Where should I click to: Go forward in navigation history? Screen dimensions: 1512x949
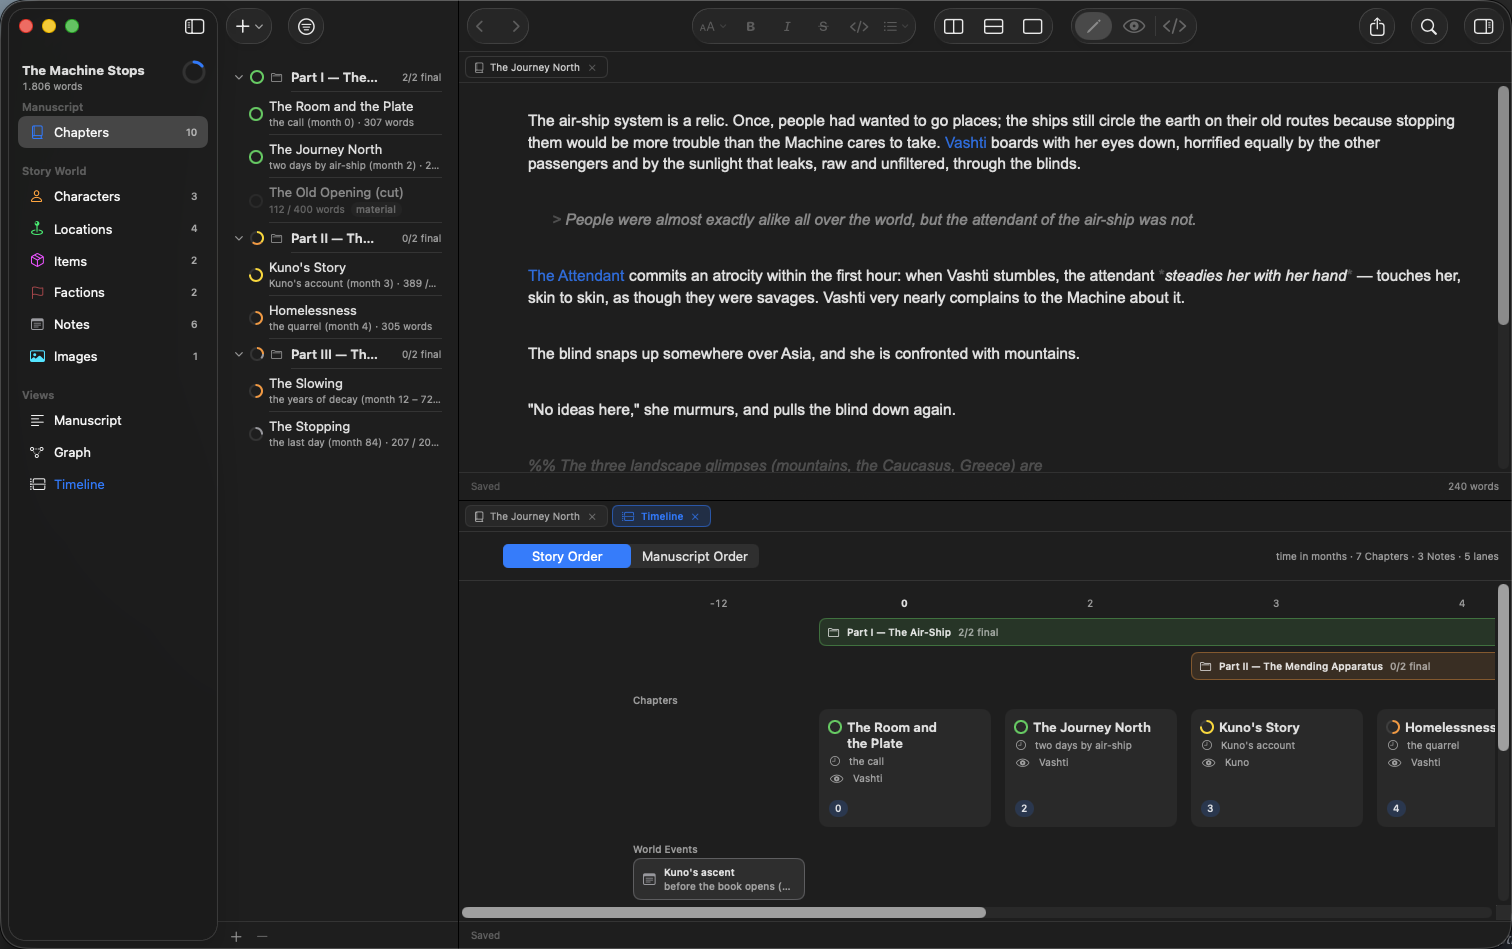[x=515, y=27]
